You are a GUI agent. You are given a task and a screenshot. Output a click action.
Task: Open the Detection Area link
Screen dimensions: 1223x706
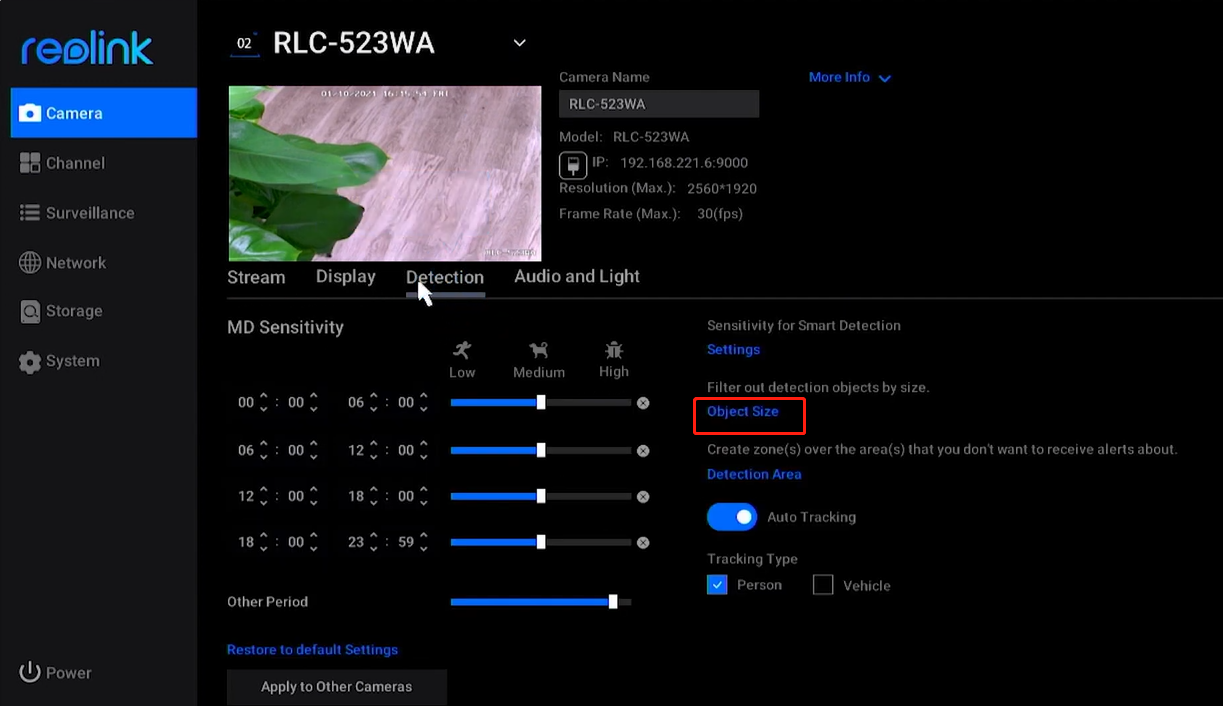[754, 474]
